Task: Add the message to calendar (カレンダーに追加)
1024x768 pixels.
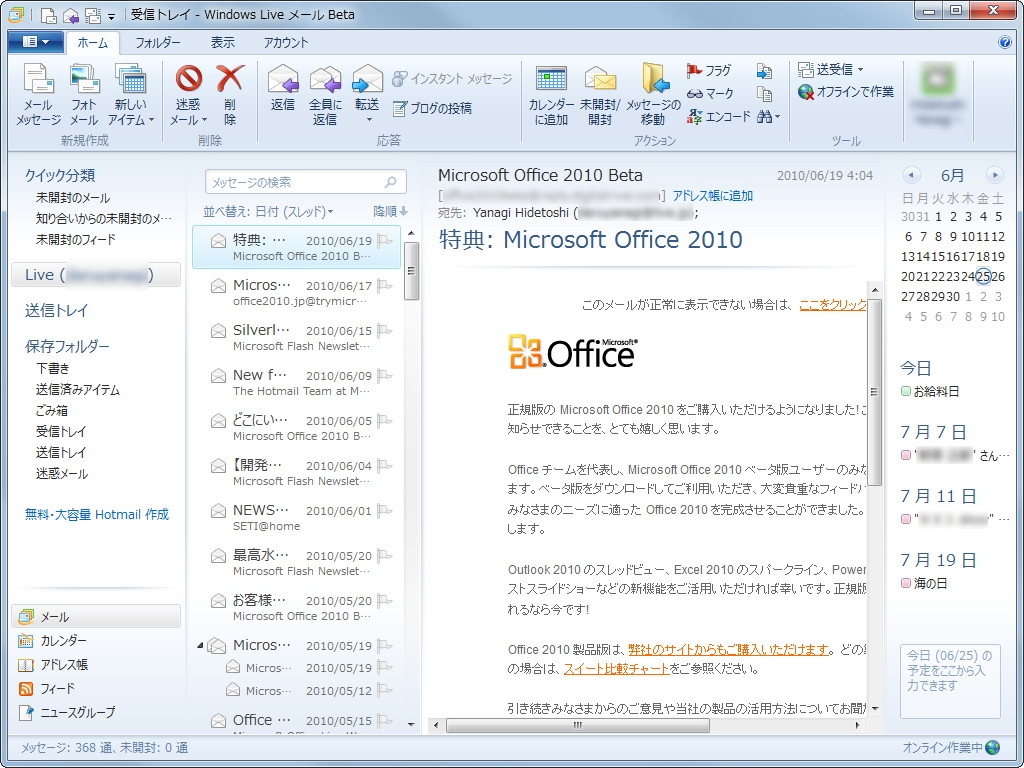Action: [x=551, y=95]
